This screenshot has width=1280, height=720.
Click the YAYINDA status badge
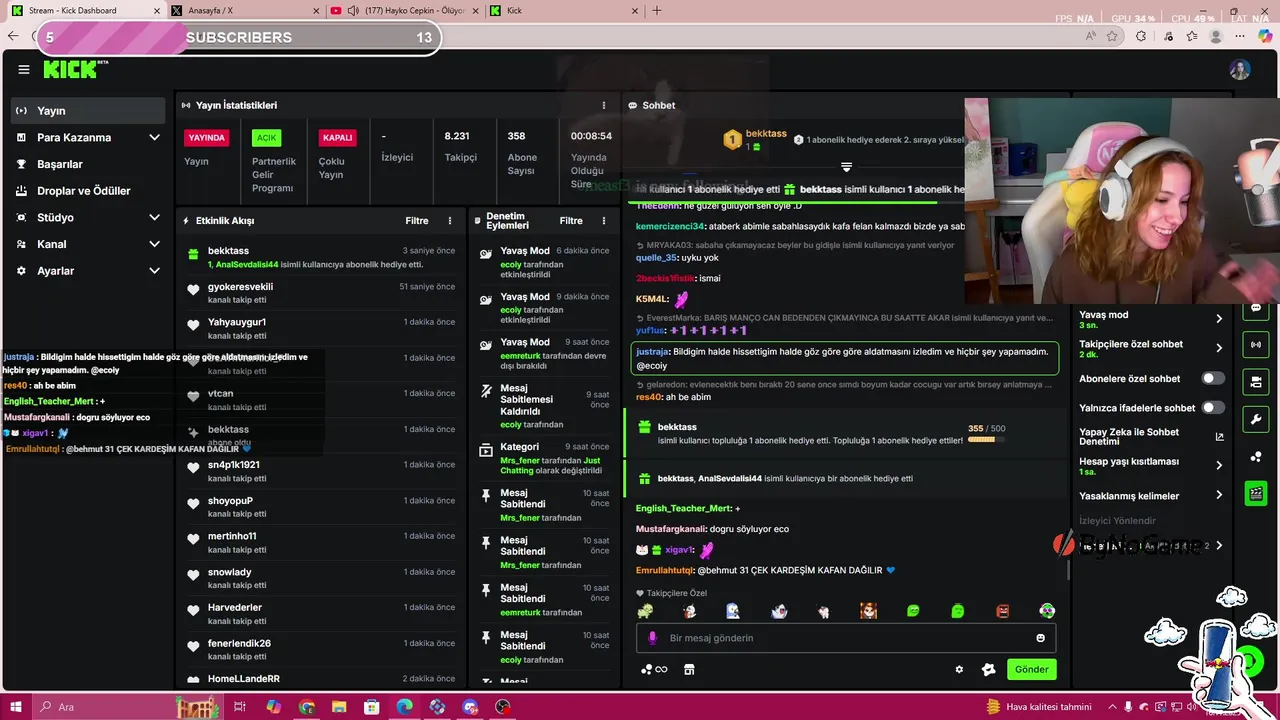[x=207, y=138]
